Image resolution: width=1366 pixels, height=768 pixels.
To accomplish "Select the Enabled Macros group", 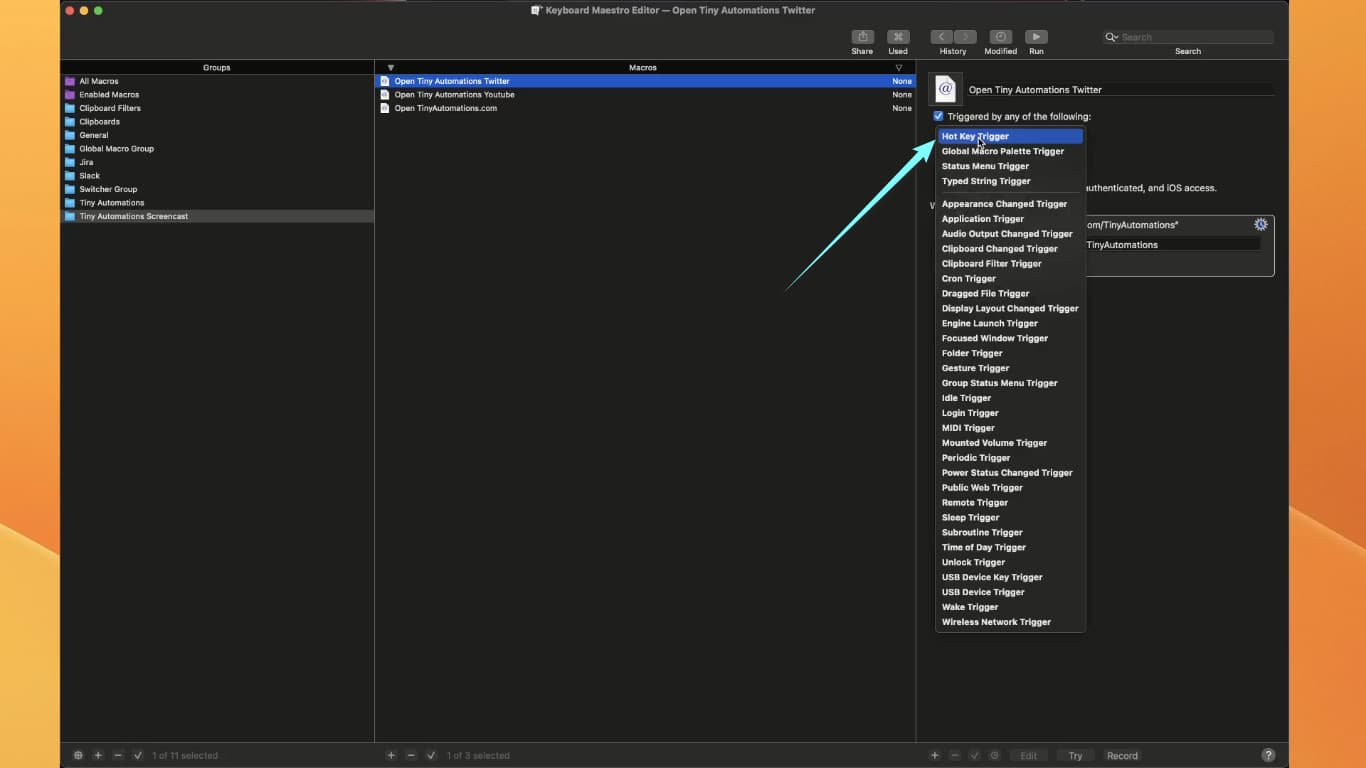I will point(217,95).
